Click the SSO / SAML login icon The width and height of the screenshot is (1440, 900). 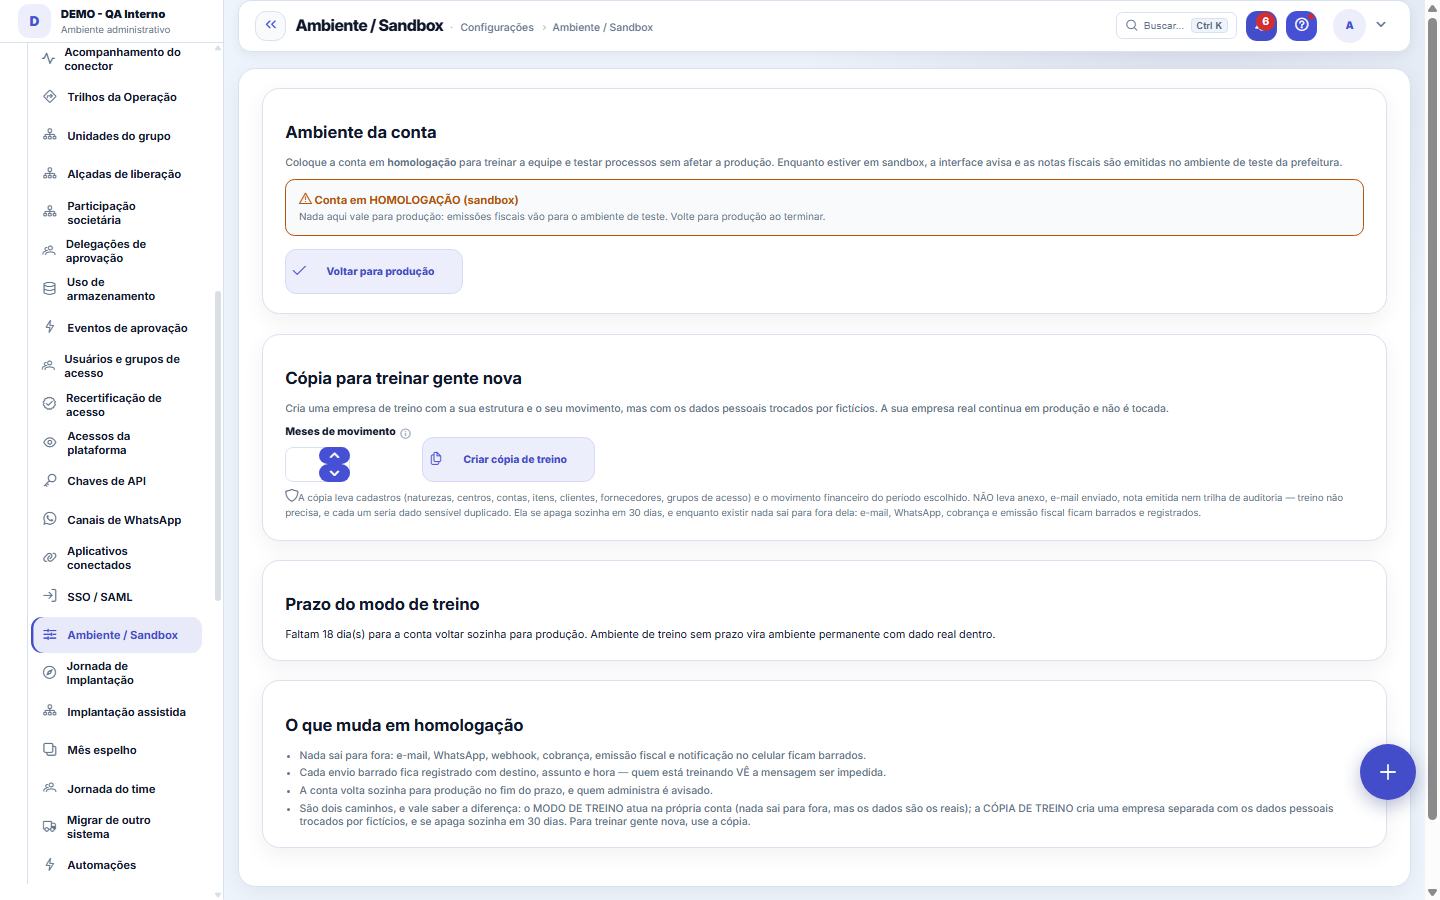coord(50,596)
